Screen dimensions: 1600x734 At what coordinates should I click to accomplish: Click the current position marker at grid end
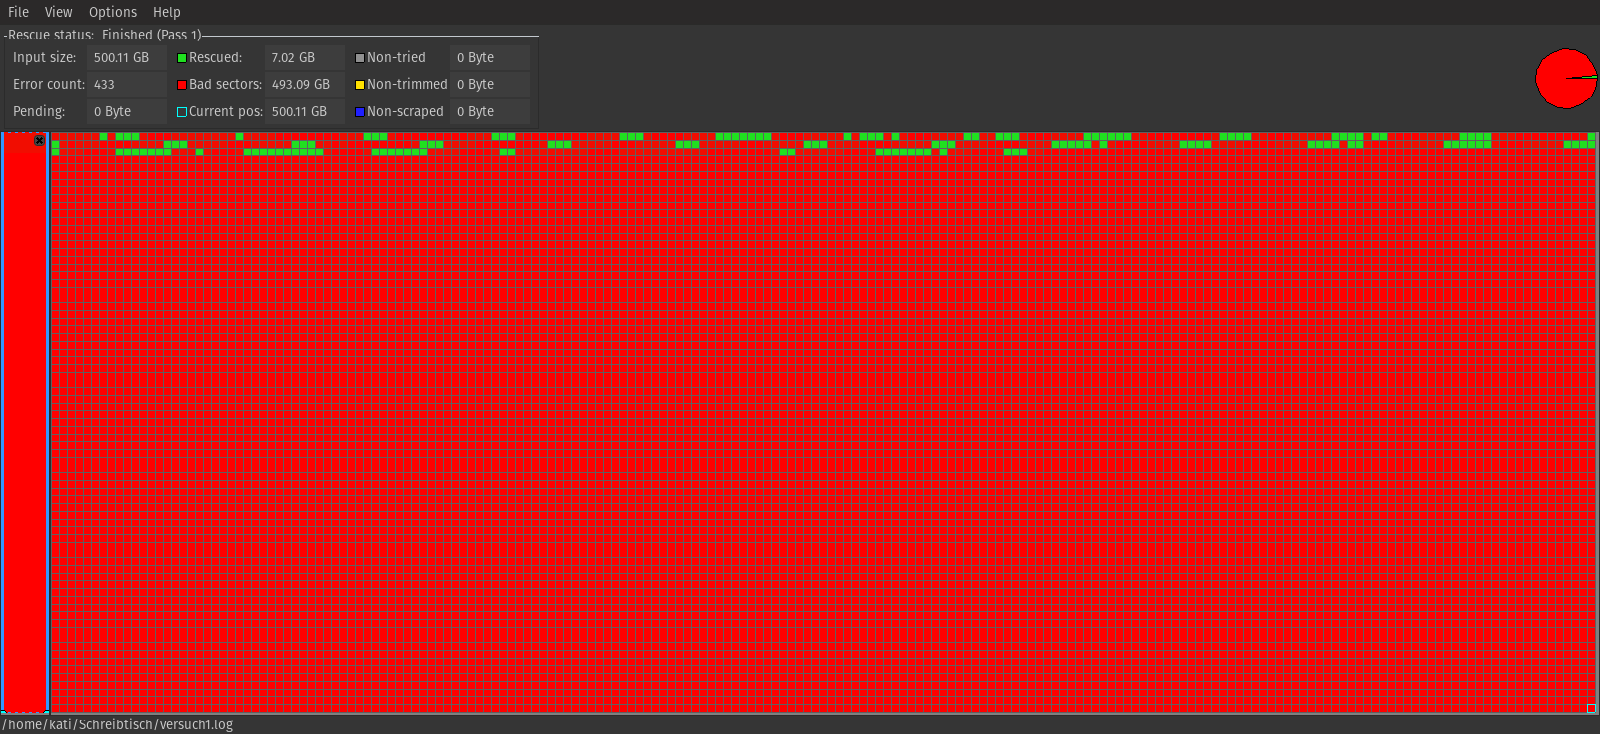pos(1591,708)
